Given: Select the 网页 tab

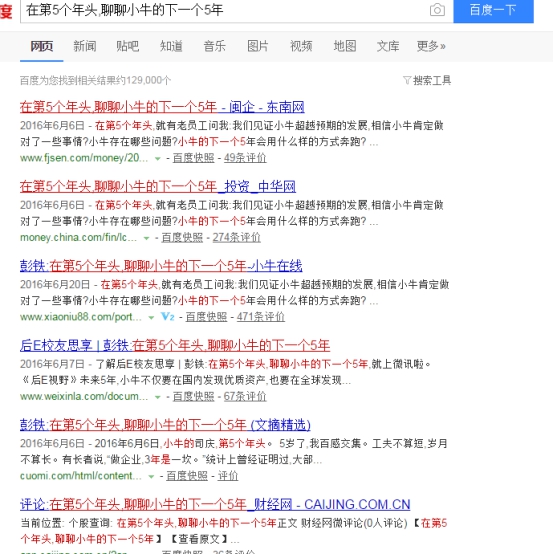Looking at the screenshot, I should tap(42, 46).
